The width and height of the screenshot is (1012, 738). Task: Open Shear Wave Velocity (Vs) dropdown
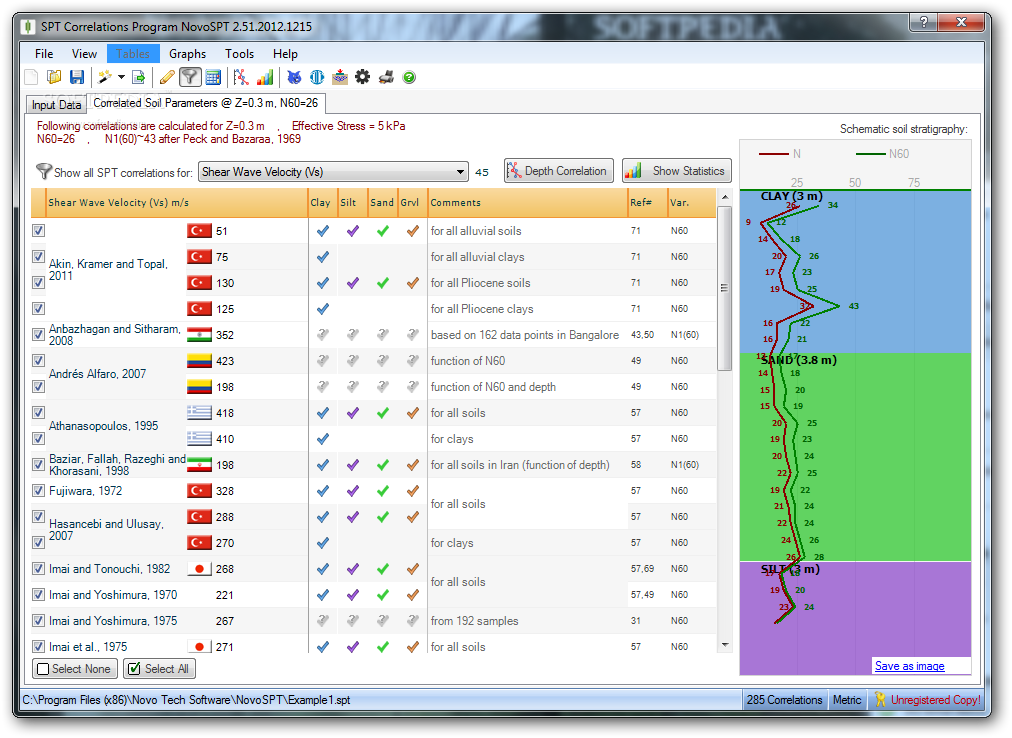tap(333, 172)
